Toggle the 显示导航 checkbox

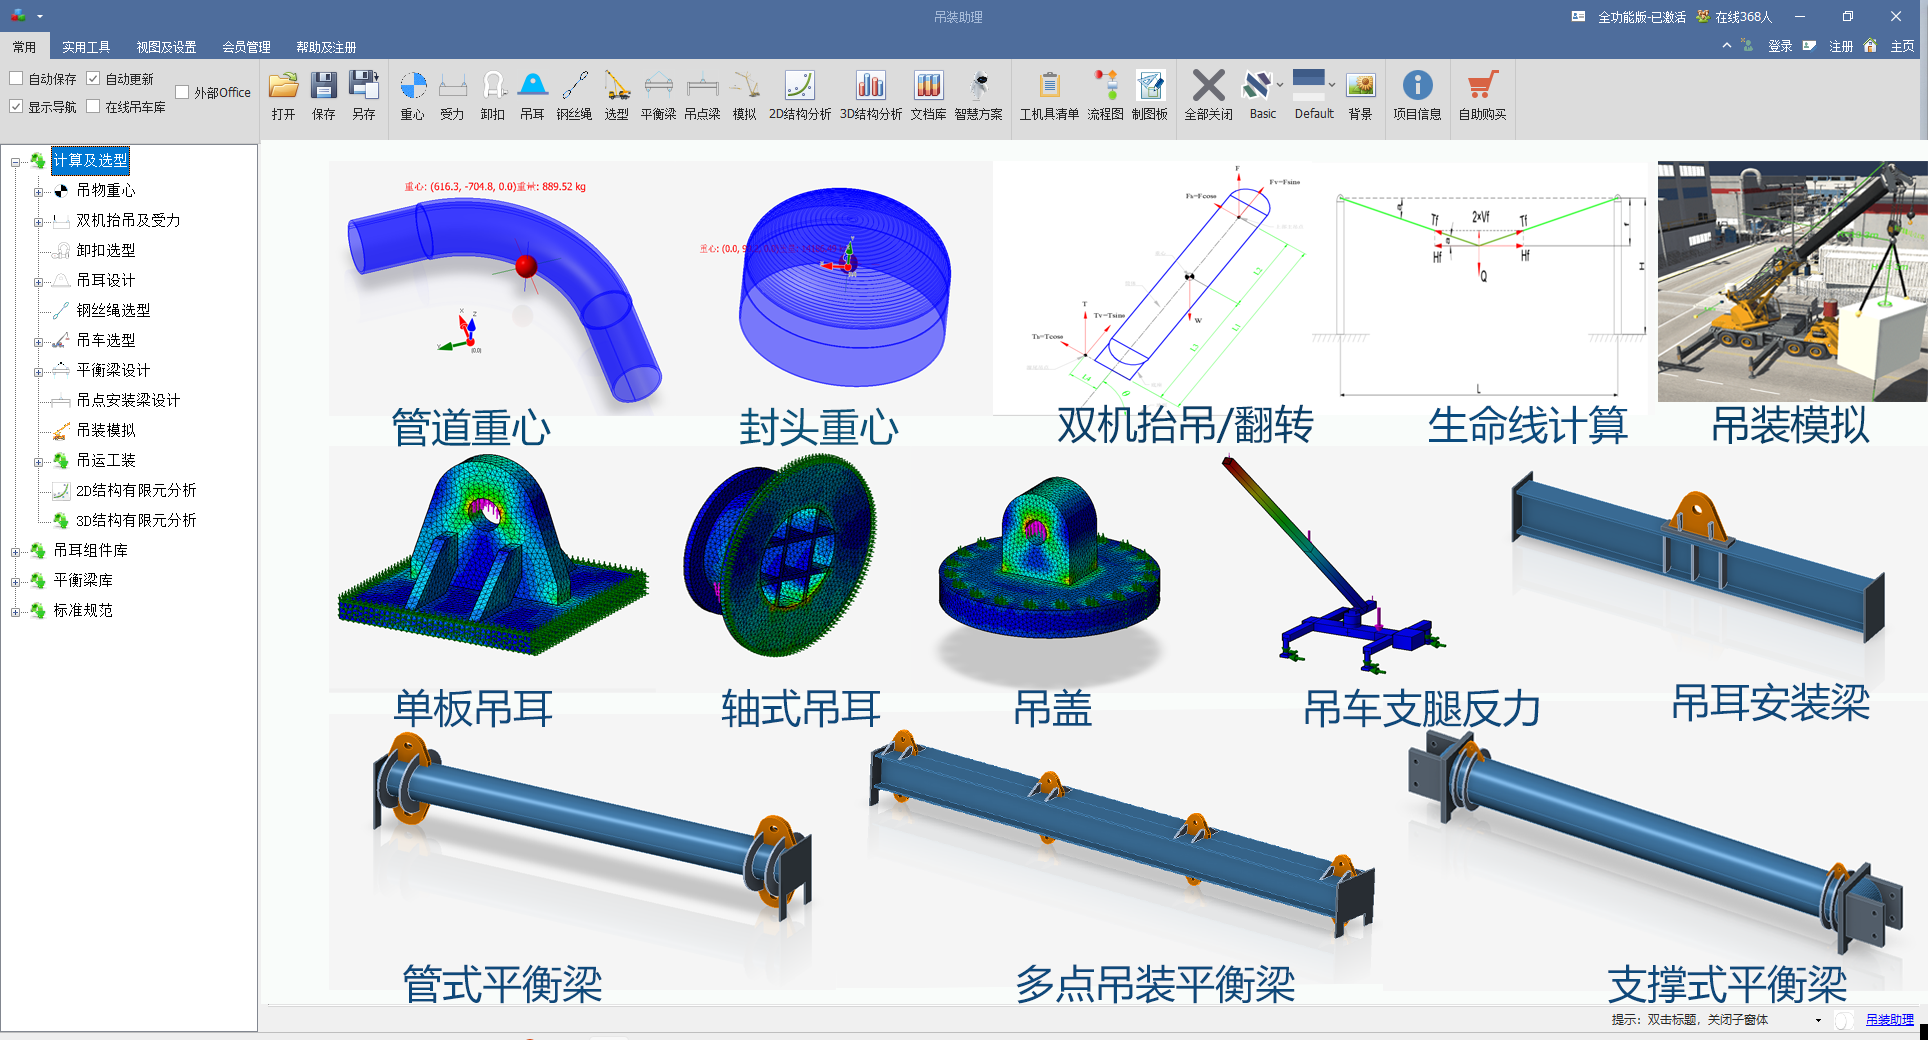[x=17, y=107]
